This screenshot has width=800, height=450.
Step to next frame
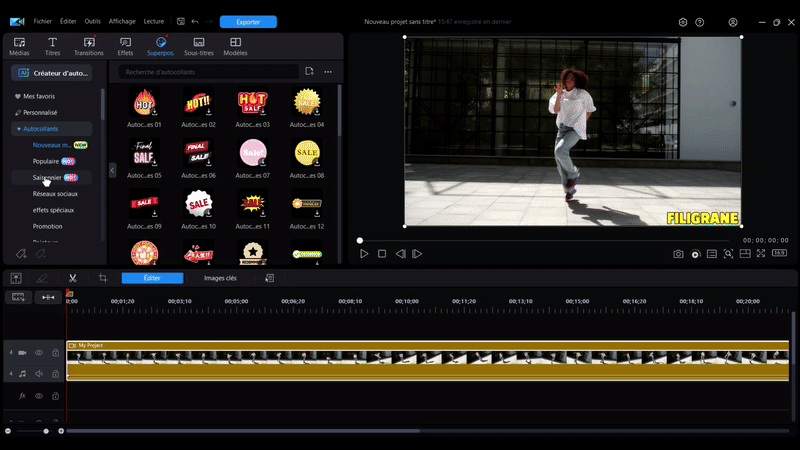[417, 254]
